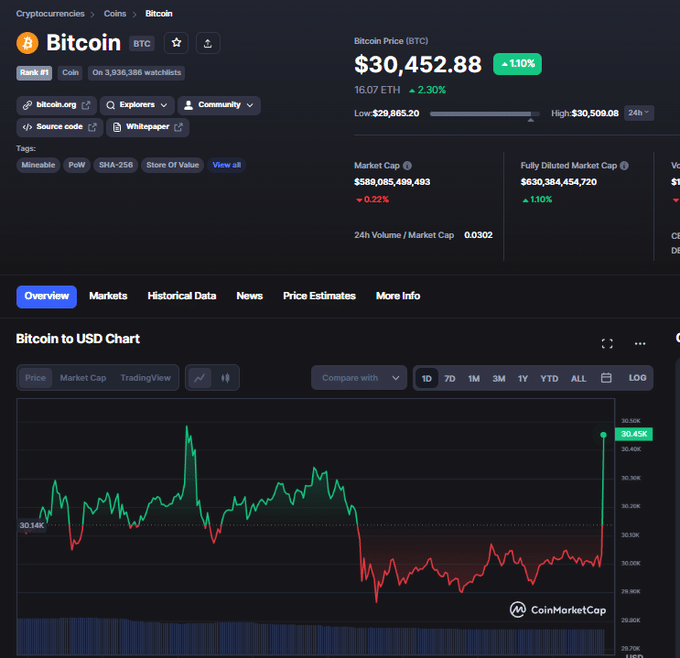Open the Compare with dropdown
Viewport: 680px width, 658px height.
coord(359,378)
